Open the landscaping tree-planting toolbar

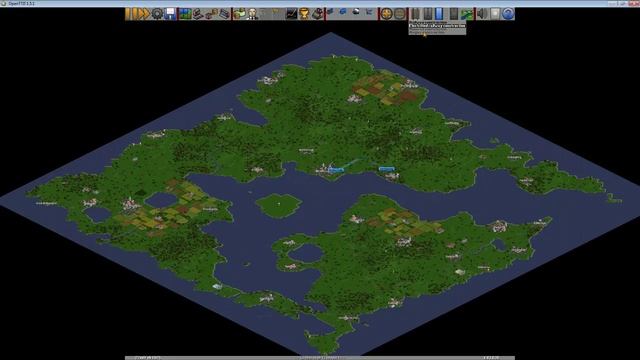coord(467,14)
